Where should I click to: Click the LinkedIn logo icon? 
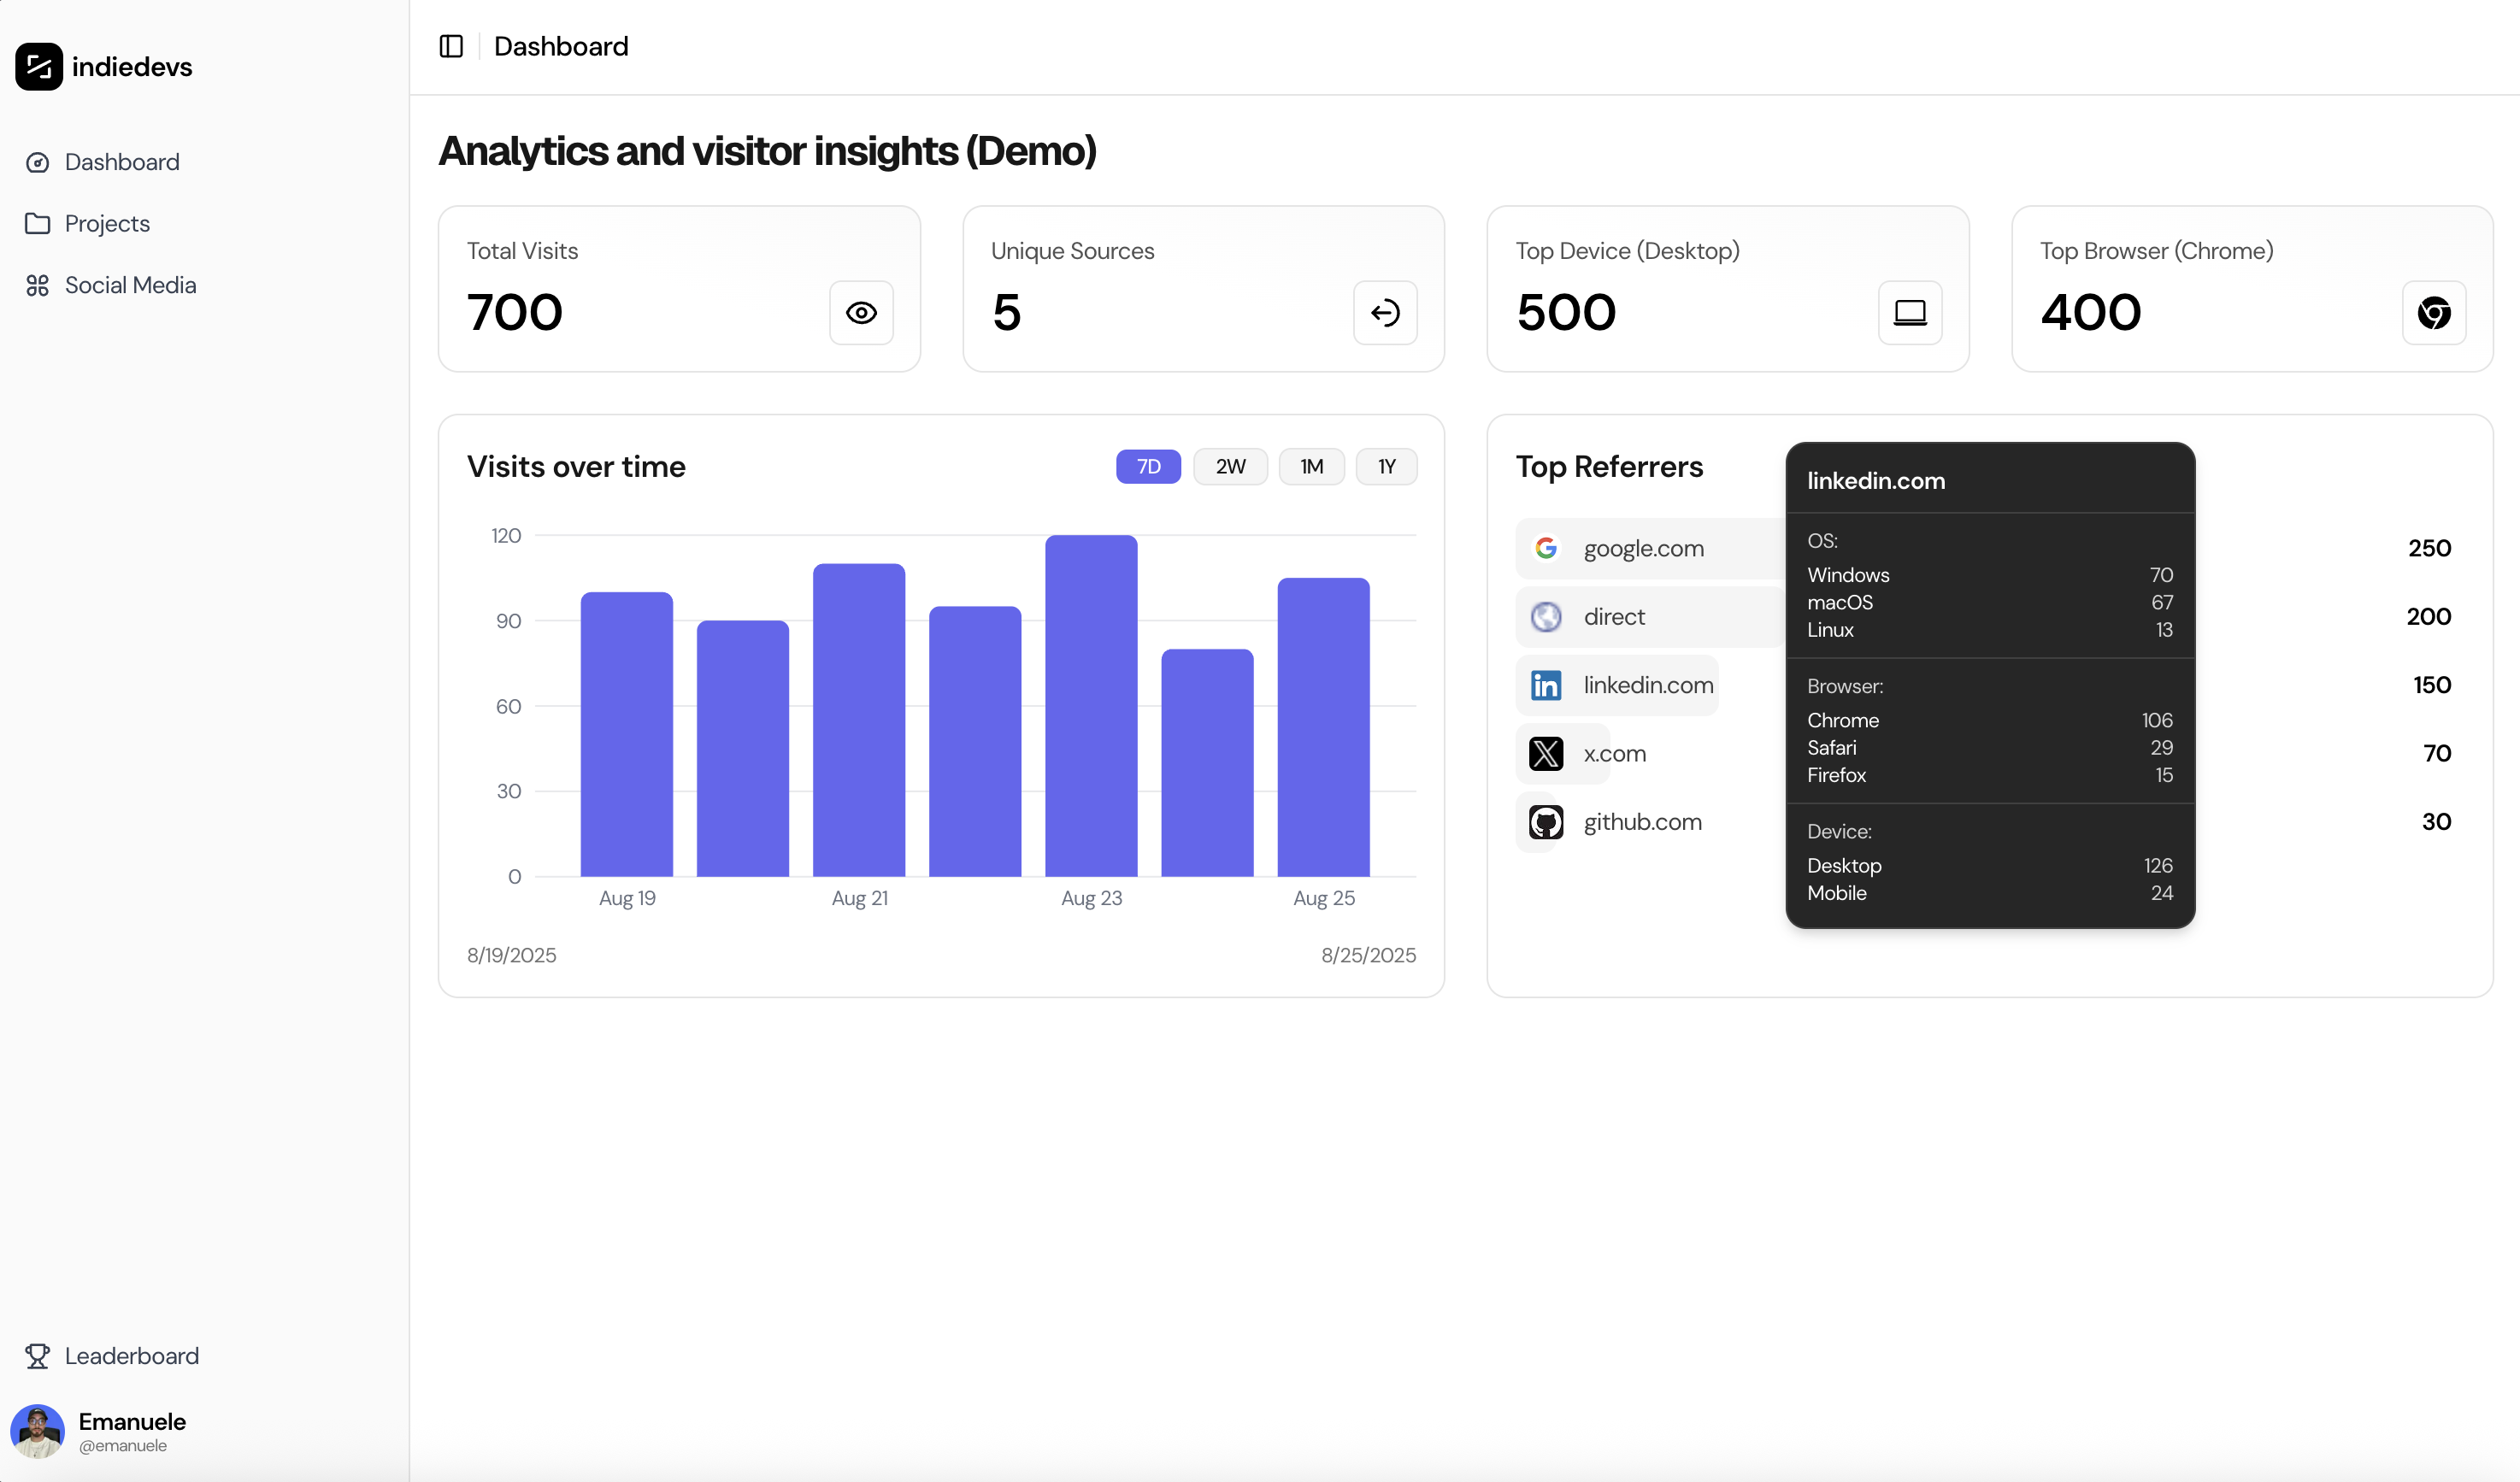coord(1546,685)
